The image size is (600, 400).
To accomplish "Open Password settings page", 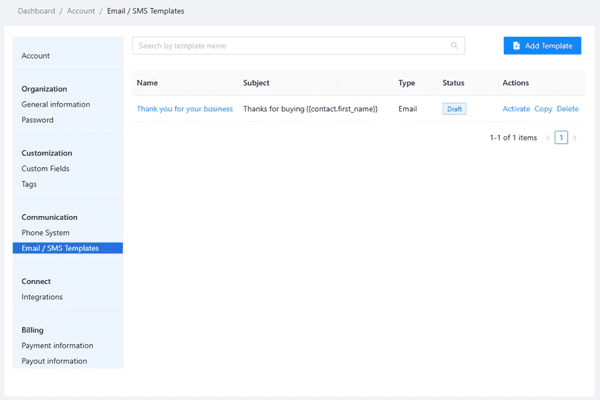I will coord(38,120).
